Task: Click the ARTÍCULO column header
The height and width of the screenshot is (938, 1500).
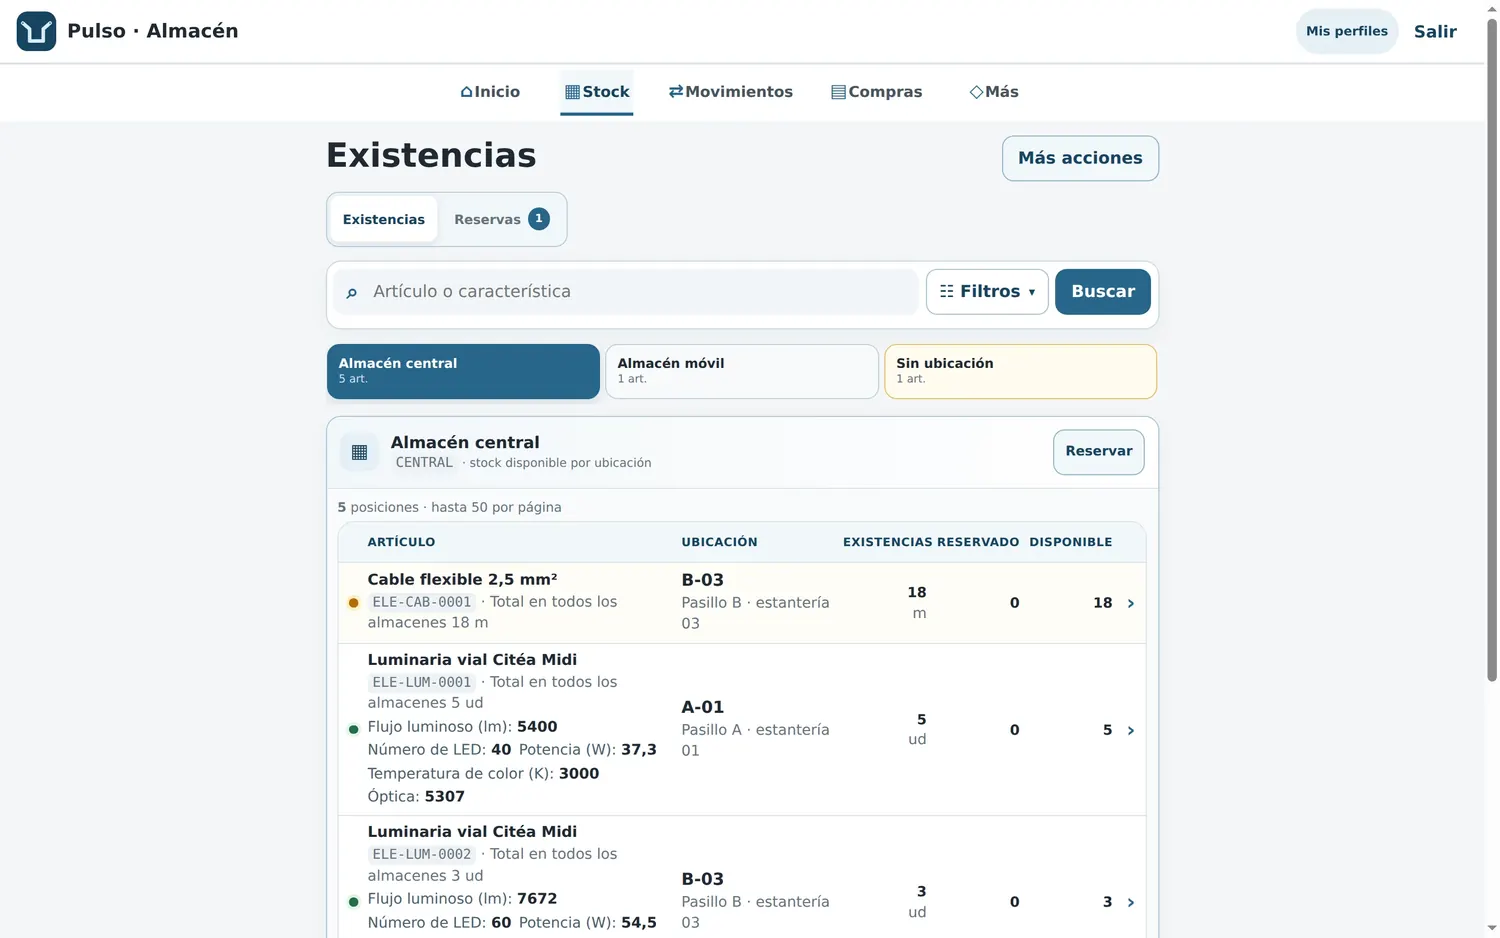Action: click(401, 542)
